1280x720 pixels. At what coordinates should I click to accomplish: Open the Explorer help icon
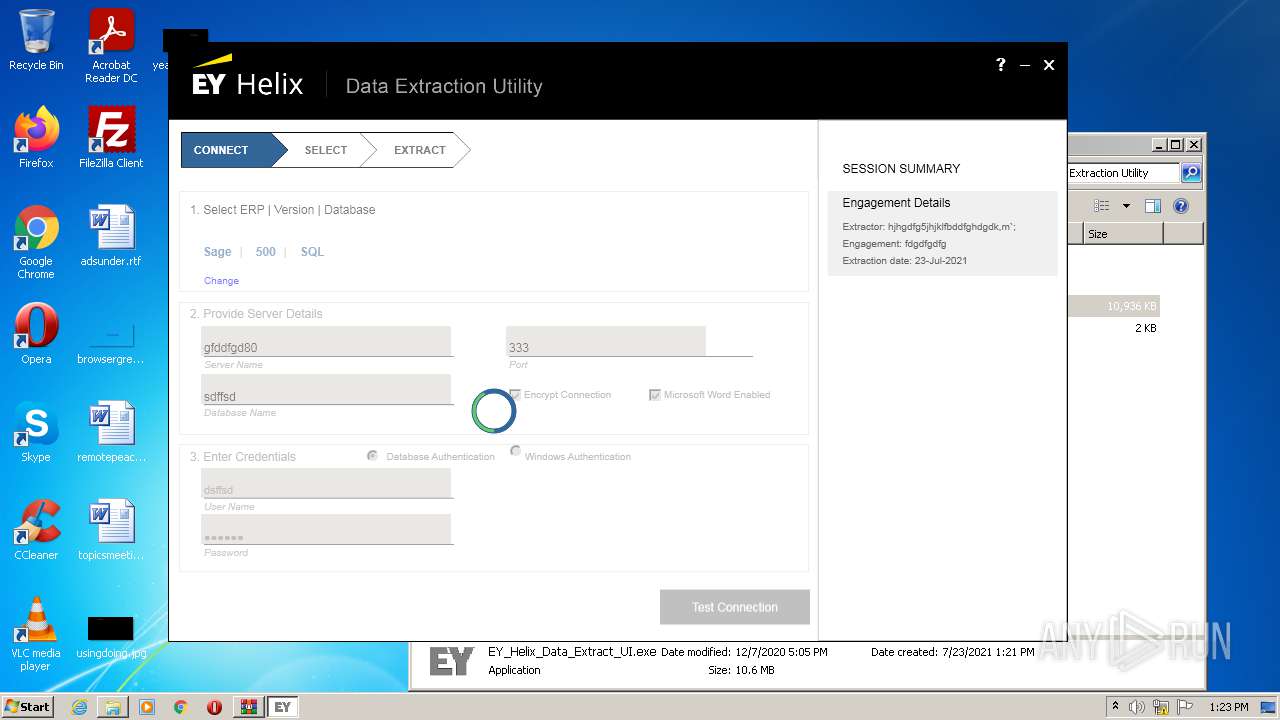coord(1181,206)
